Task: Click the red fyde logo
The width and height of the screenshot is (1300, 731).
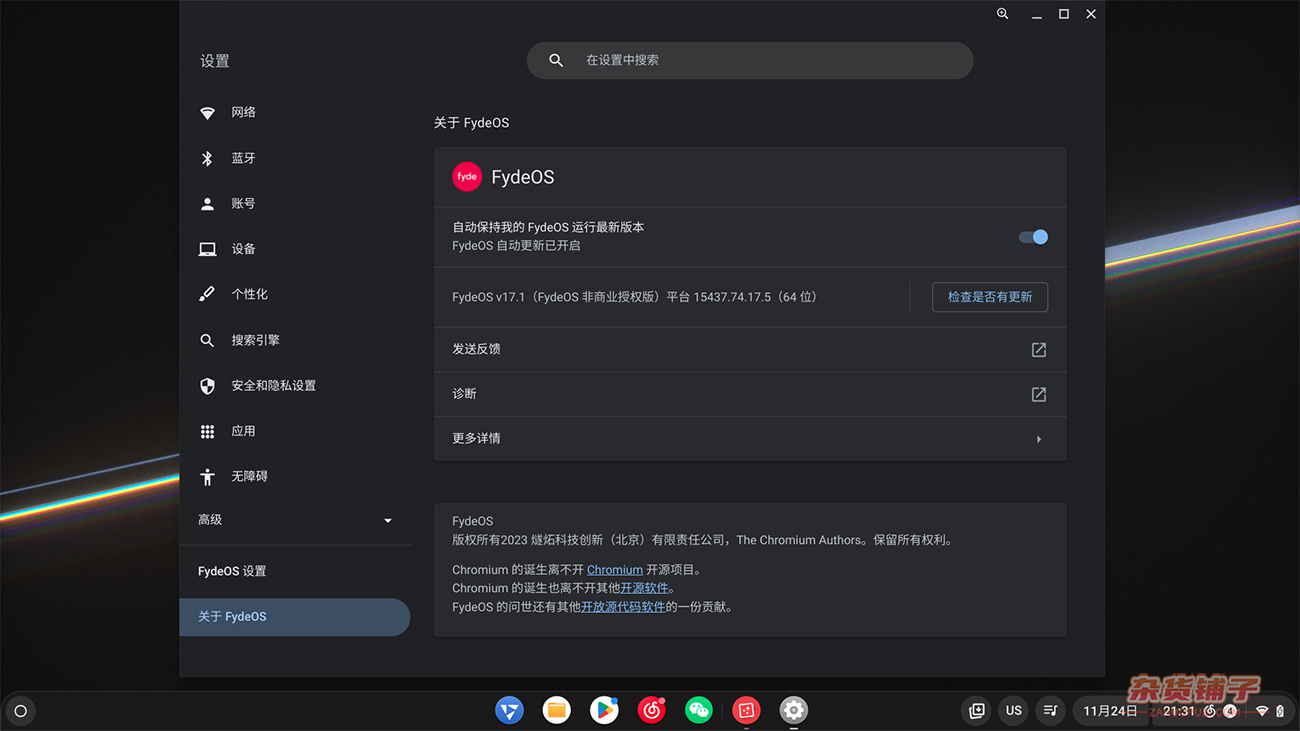Action: [467, 177]
